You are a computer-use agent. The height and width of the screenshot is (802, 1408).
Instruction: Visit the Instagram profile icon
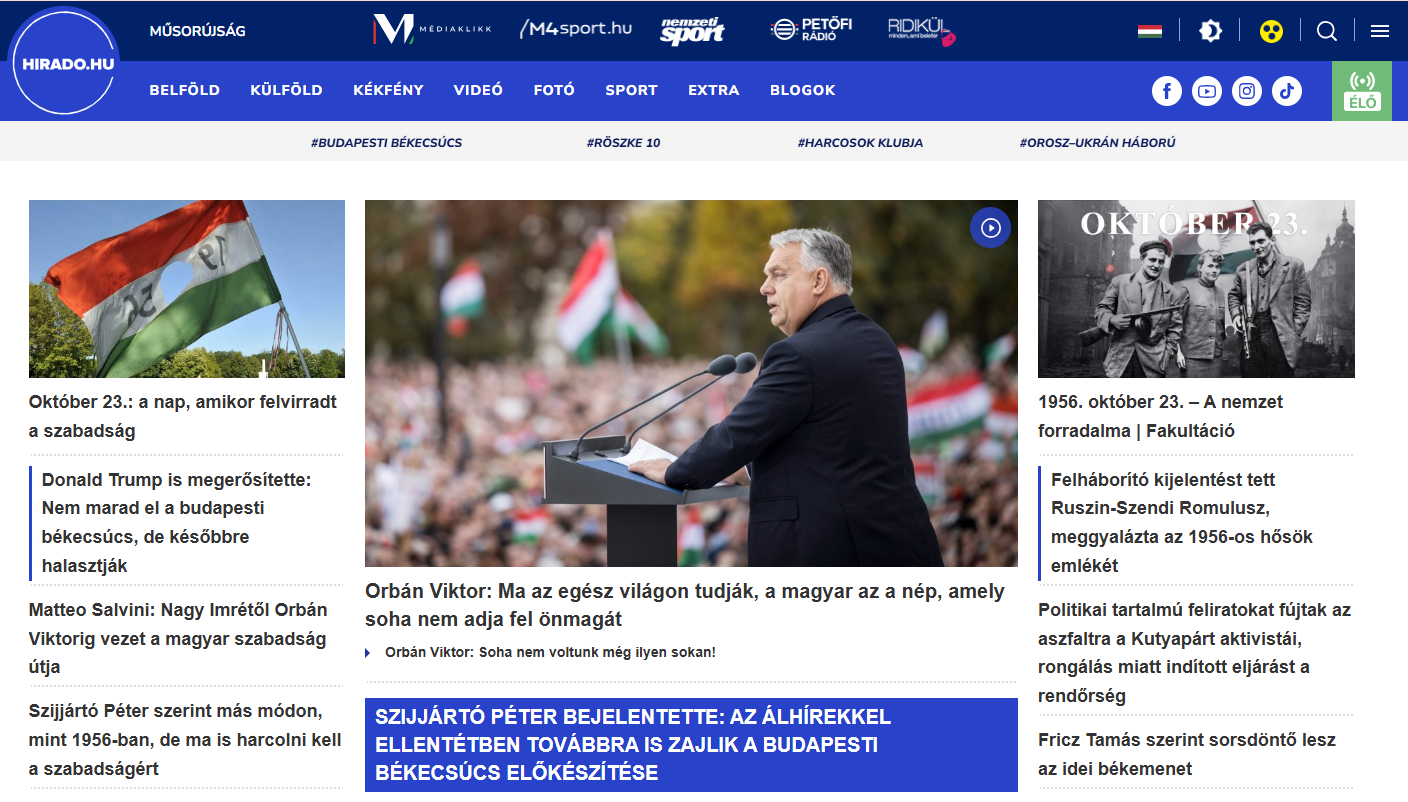tap(1247, 91)
